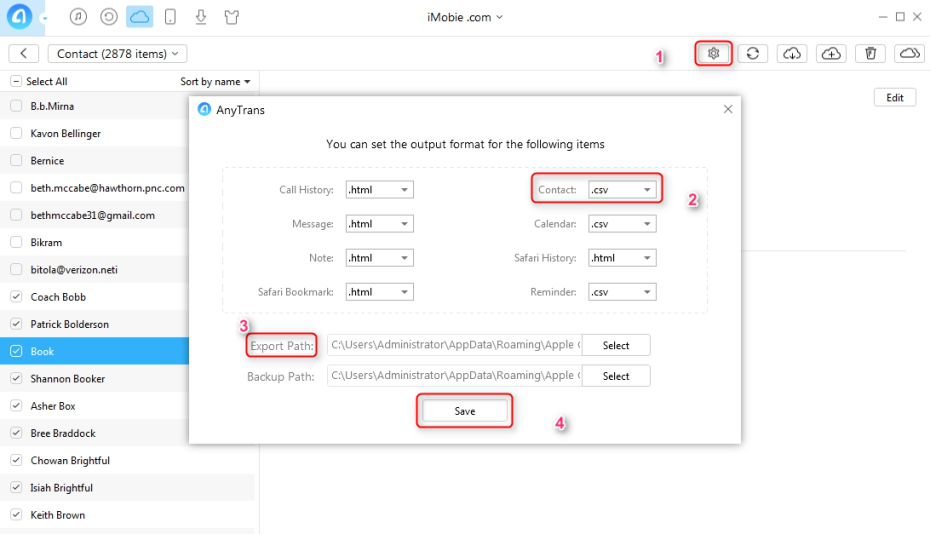Click Select for the Backup Path
The image size is (931, 535).
[616, 376]
